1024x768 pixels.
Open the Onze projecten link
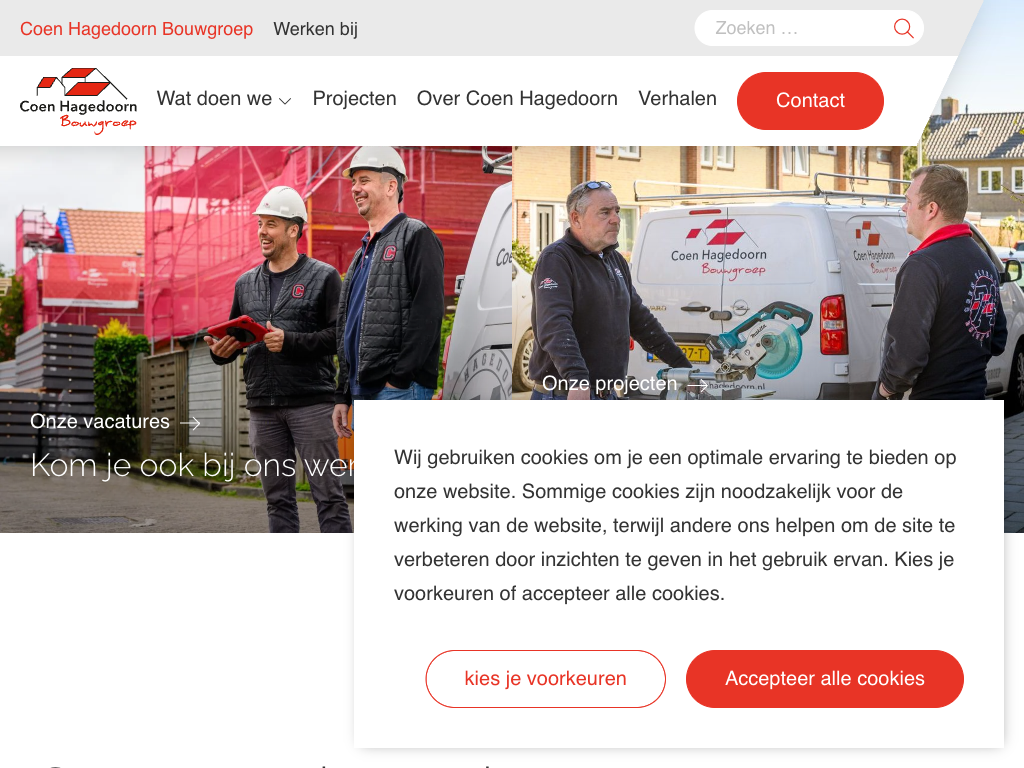click(x=609, y=383)
